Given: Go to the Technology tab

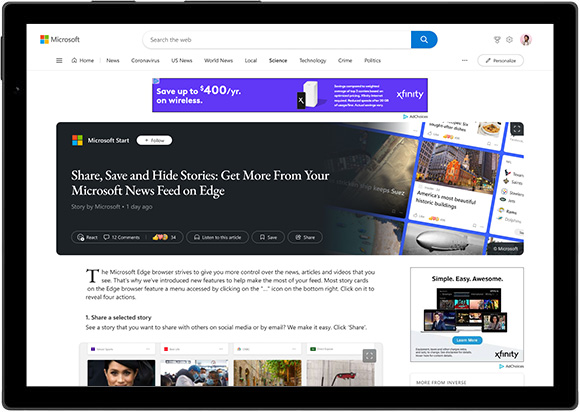Looking at the screenshot, I should click(x=313, y=60).
